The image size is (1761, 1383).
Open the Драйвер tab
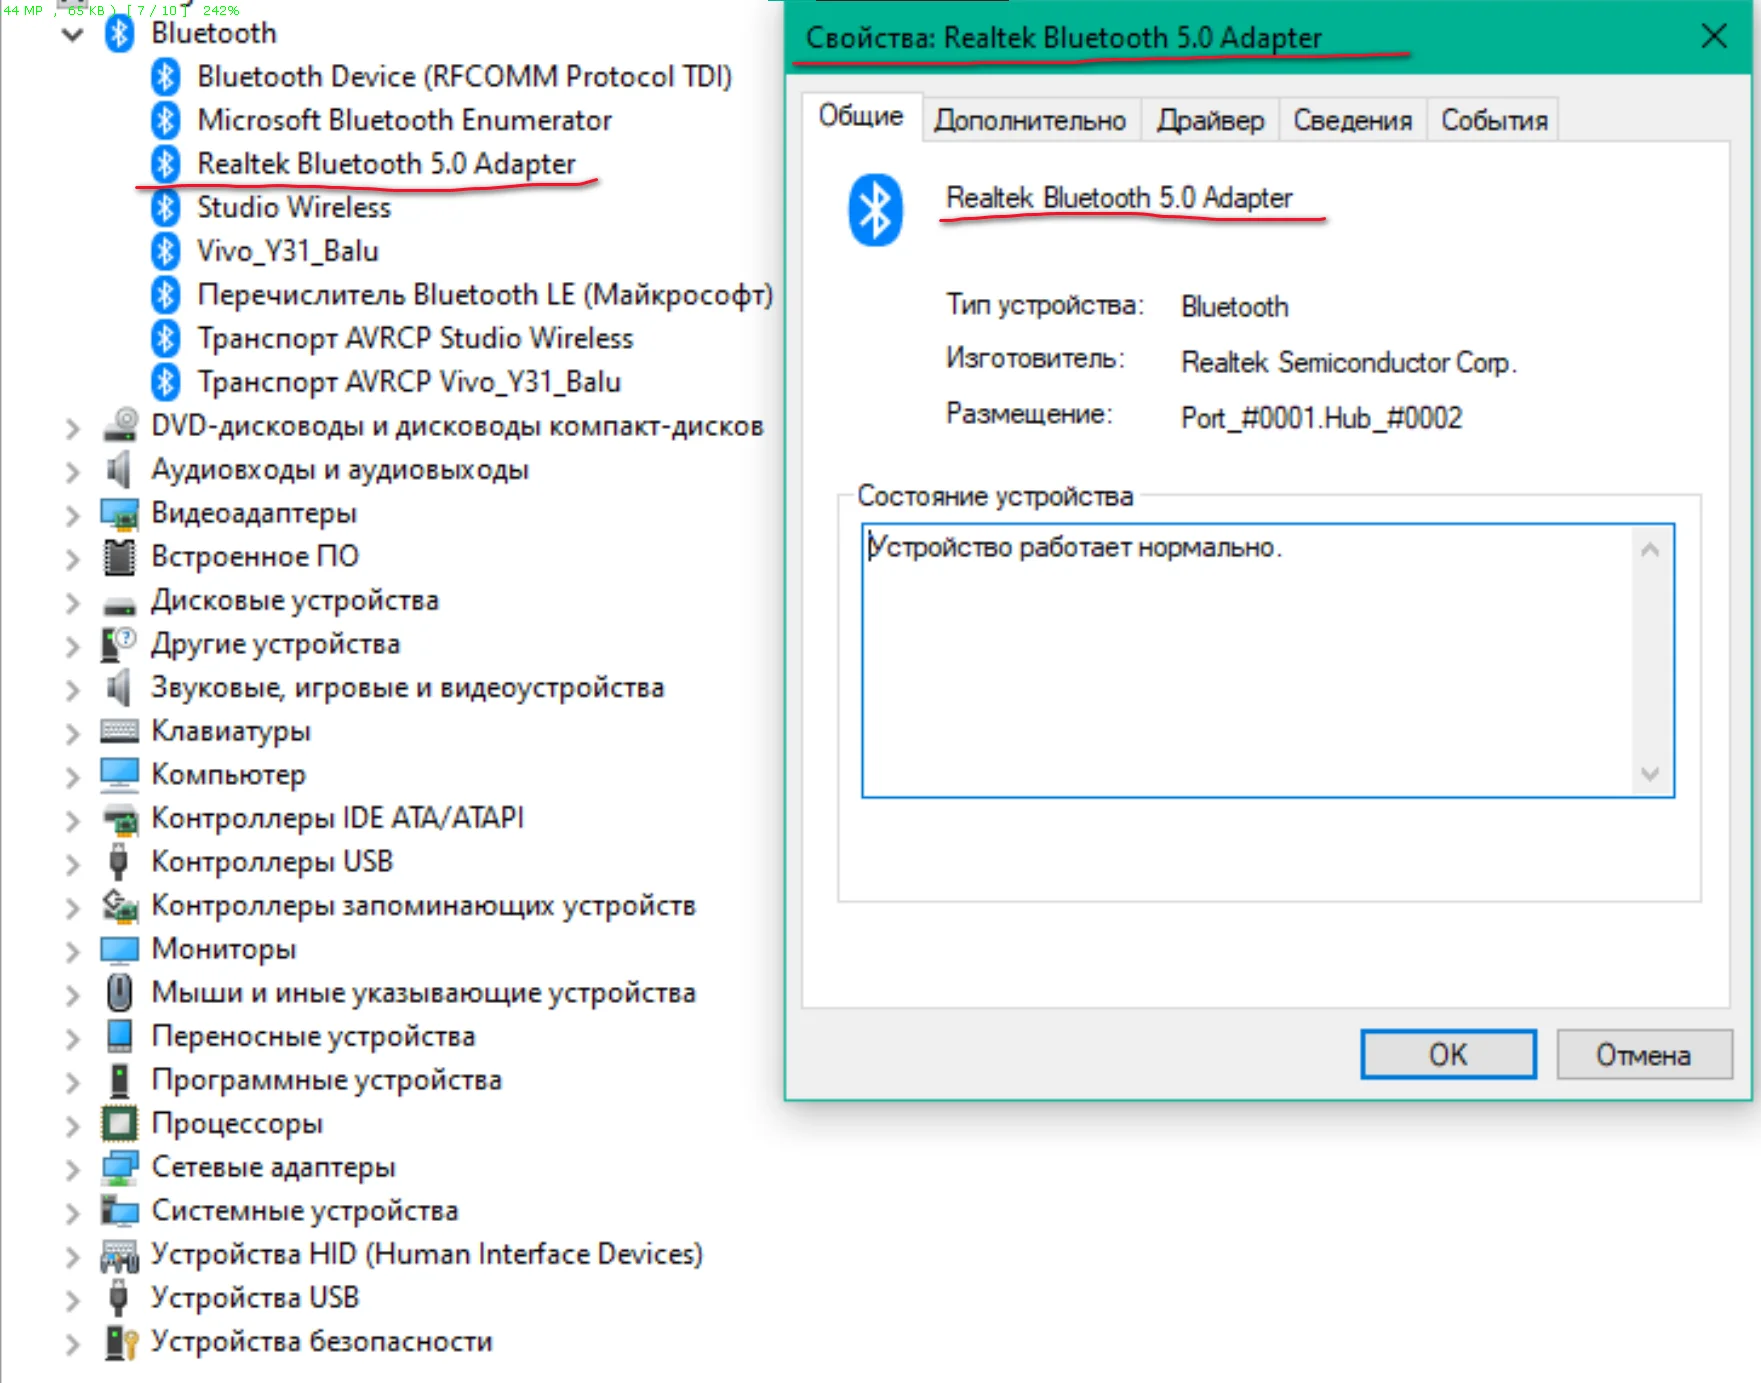(1210, 120)
